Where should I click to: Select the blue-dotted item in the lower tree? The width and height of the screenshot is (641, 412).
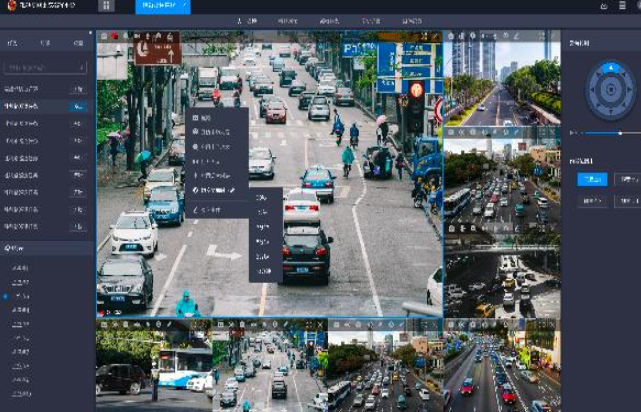20,296
